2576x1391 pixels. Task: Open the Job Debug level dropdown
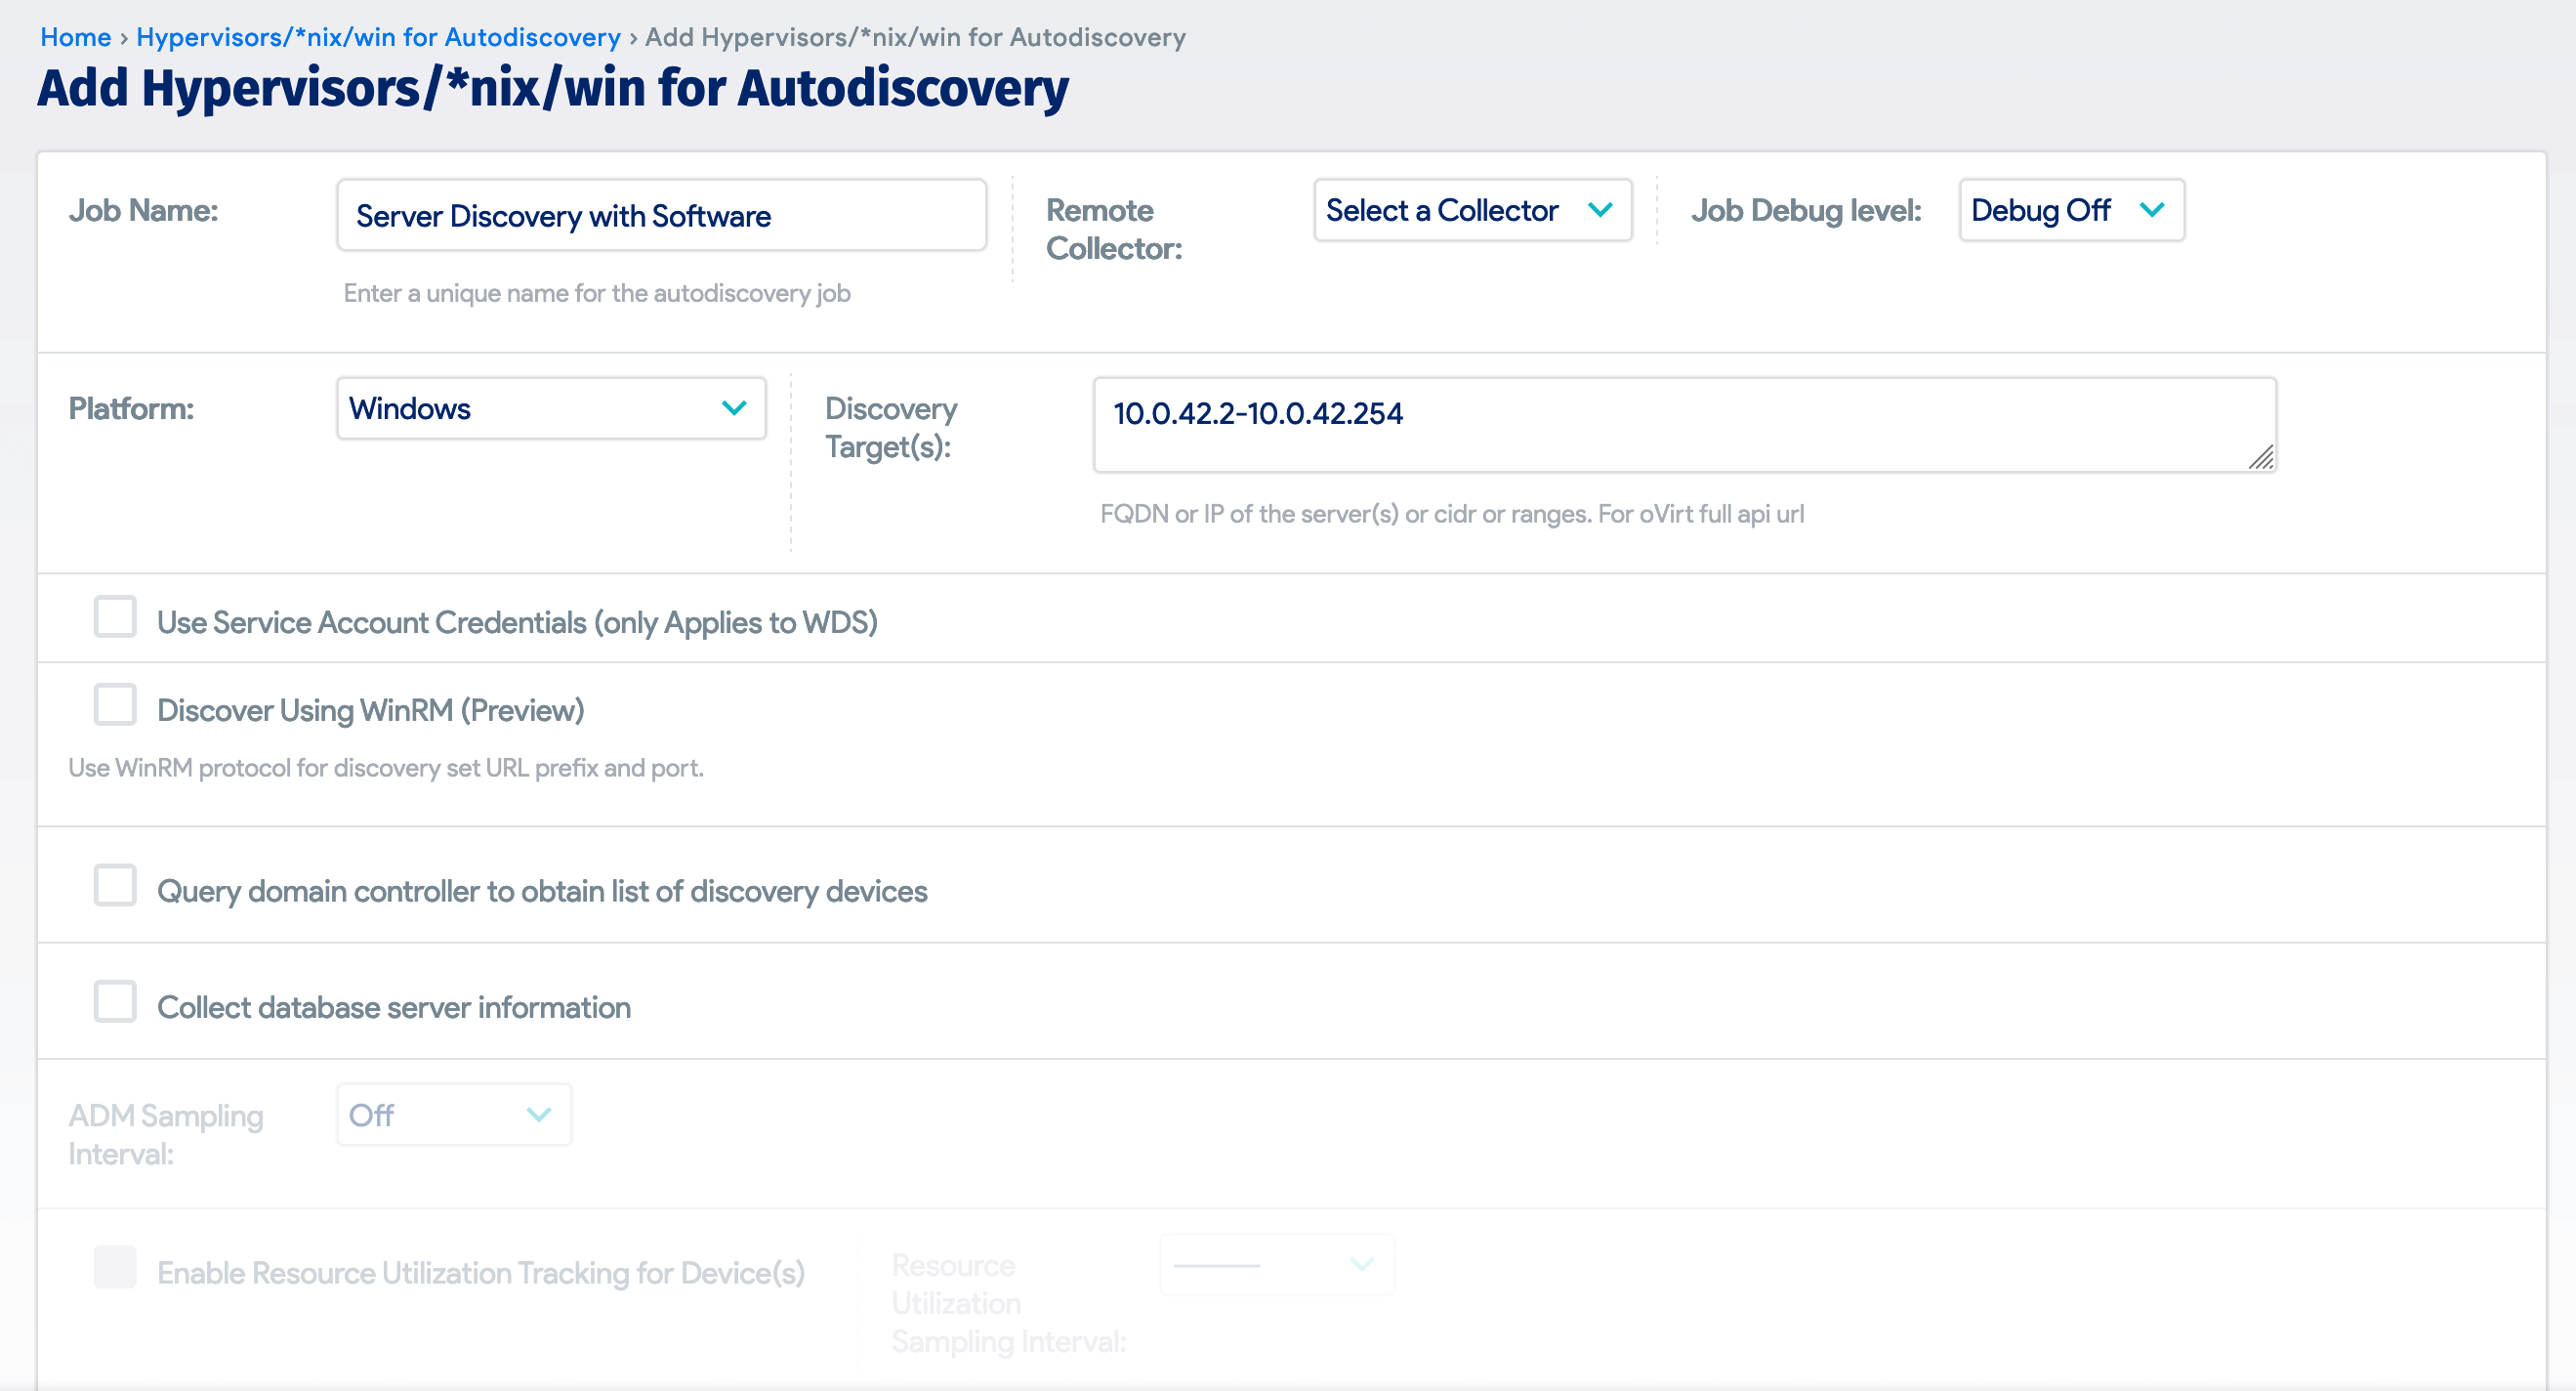pos(2069,211)
